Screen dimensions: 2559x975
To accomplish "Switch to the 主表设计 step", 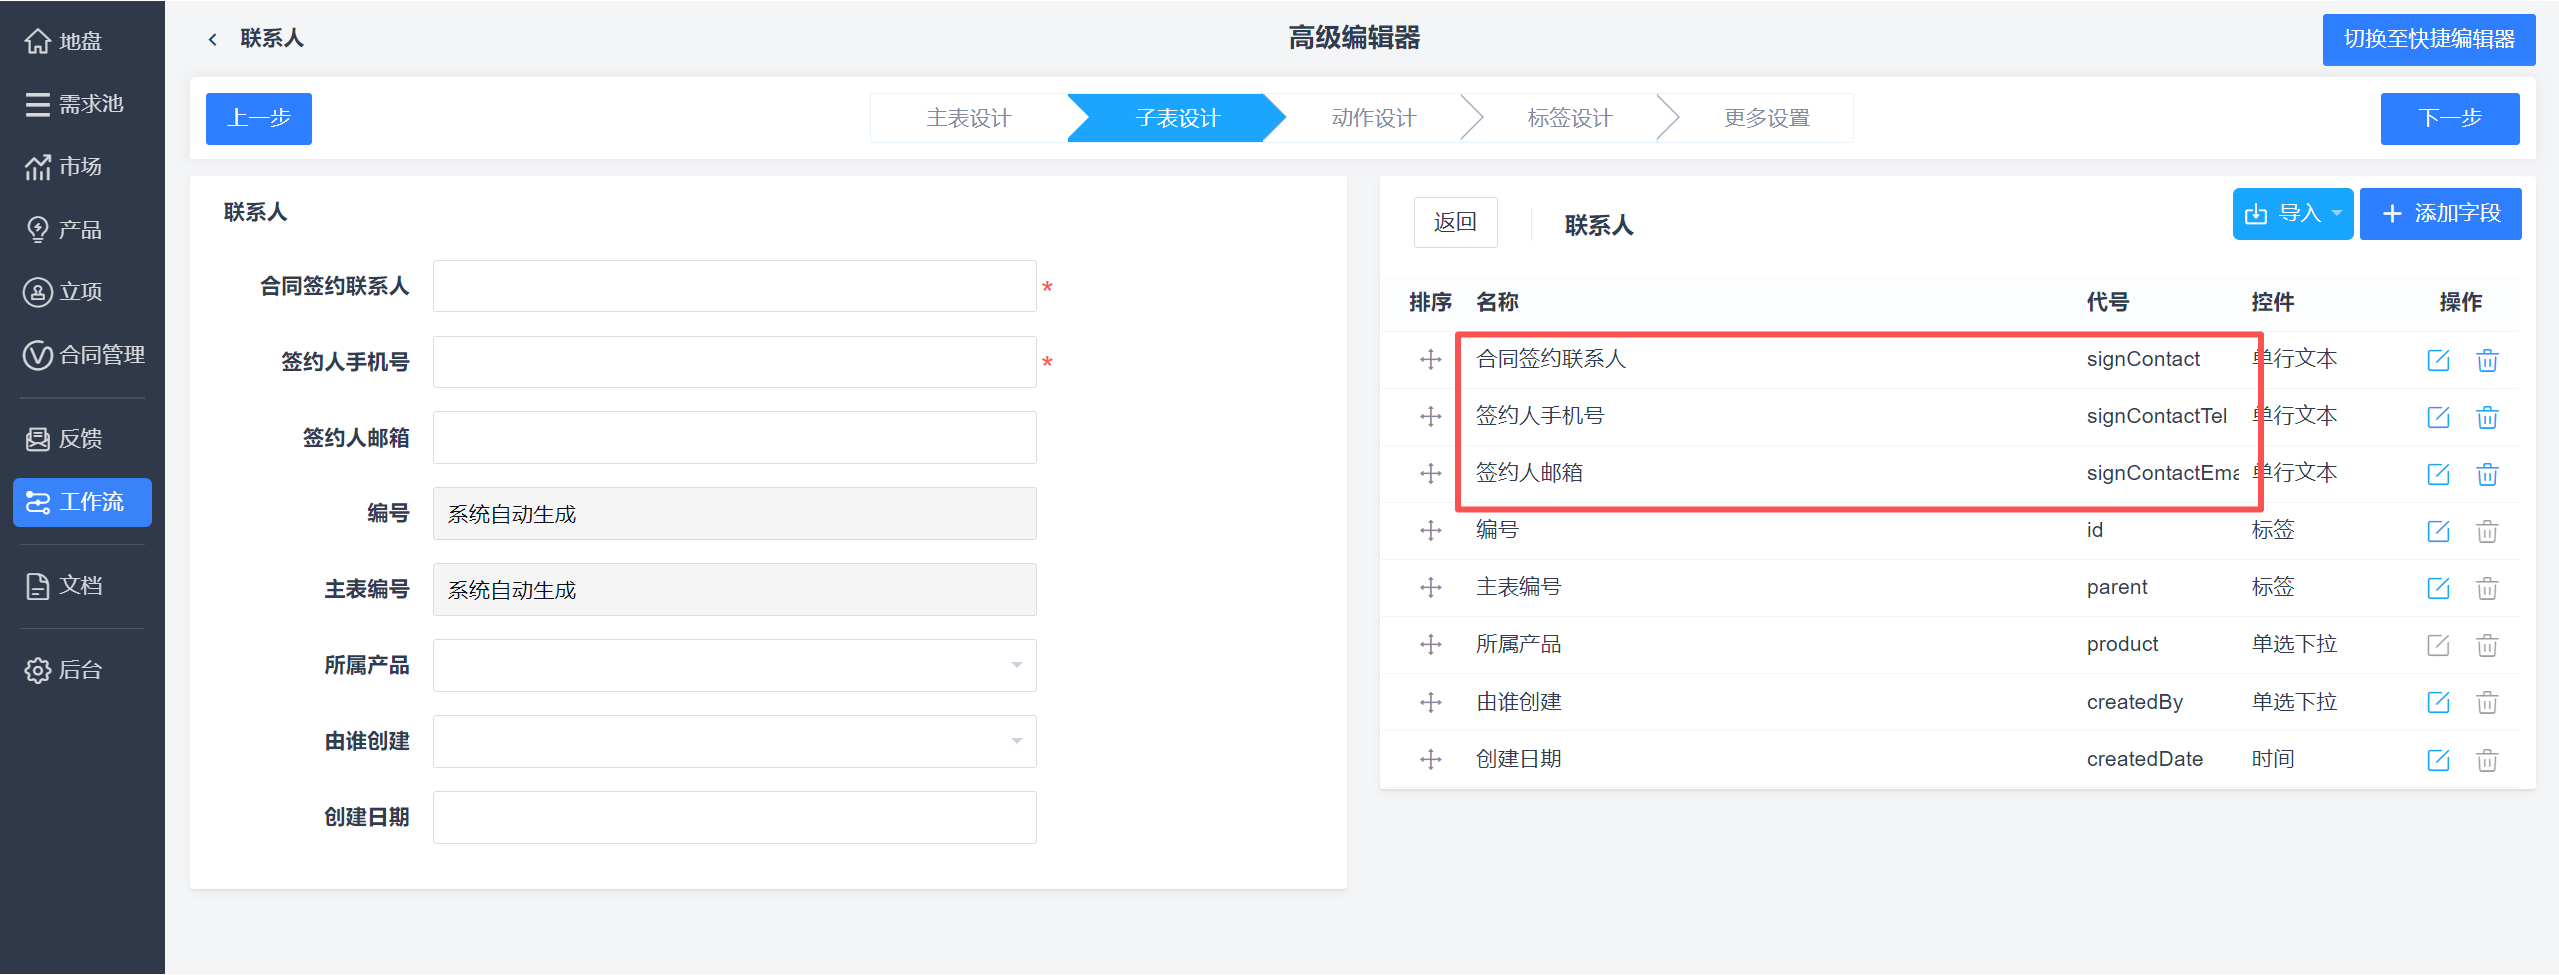I will 968,118.
